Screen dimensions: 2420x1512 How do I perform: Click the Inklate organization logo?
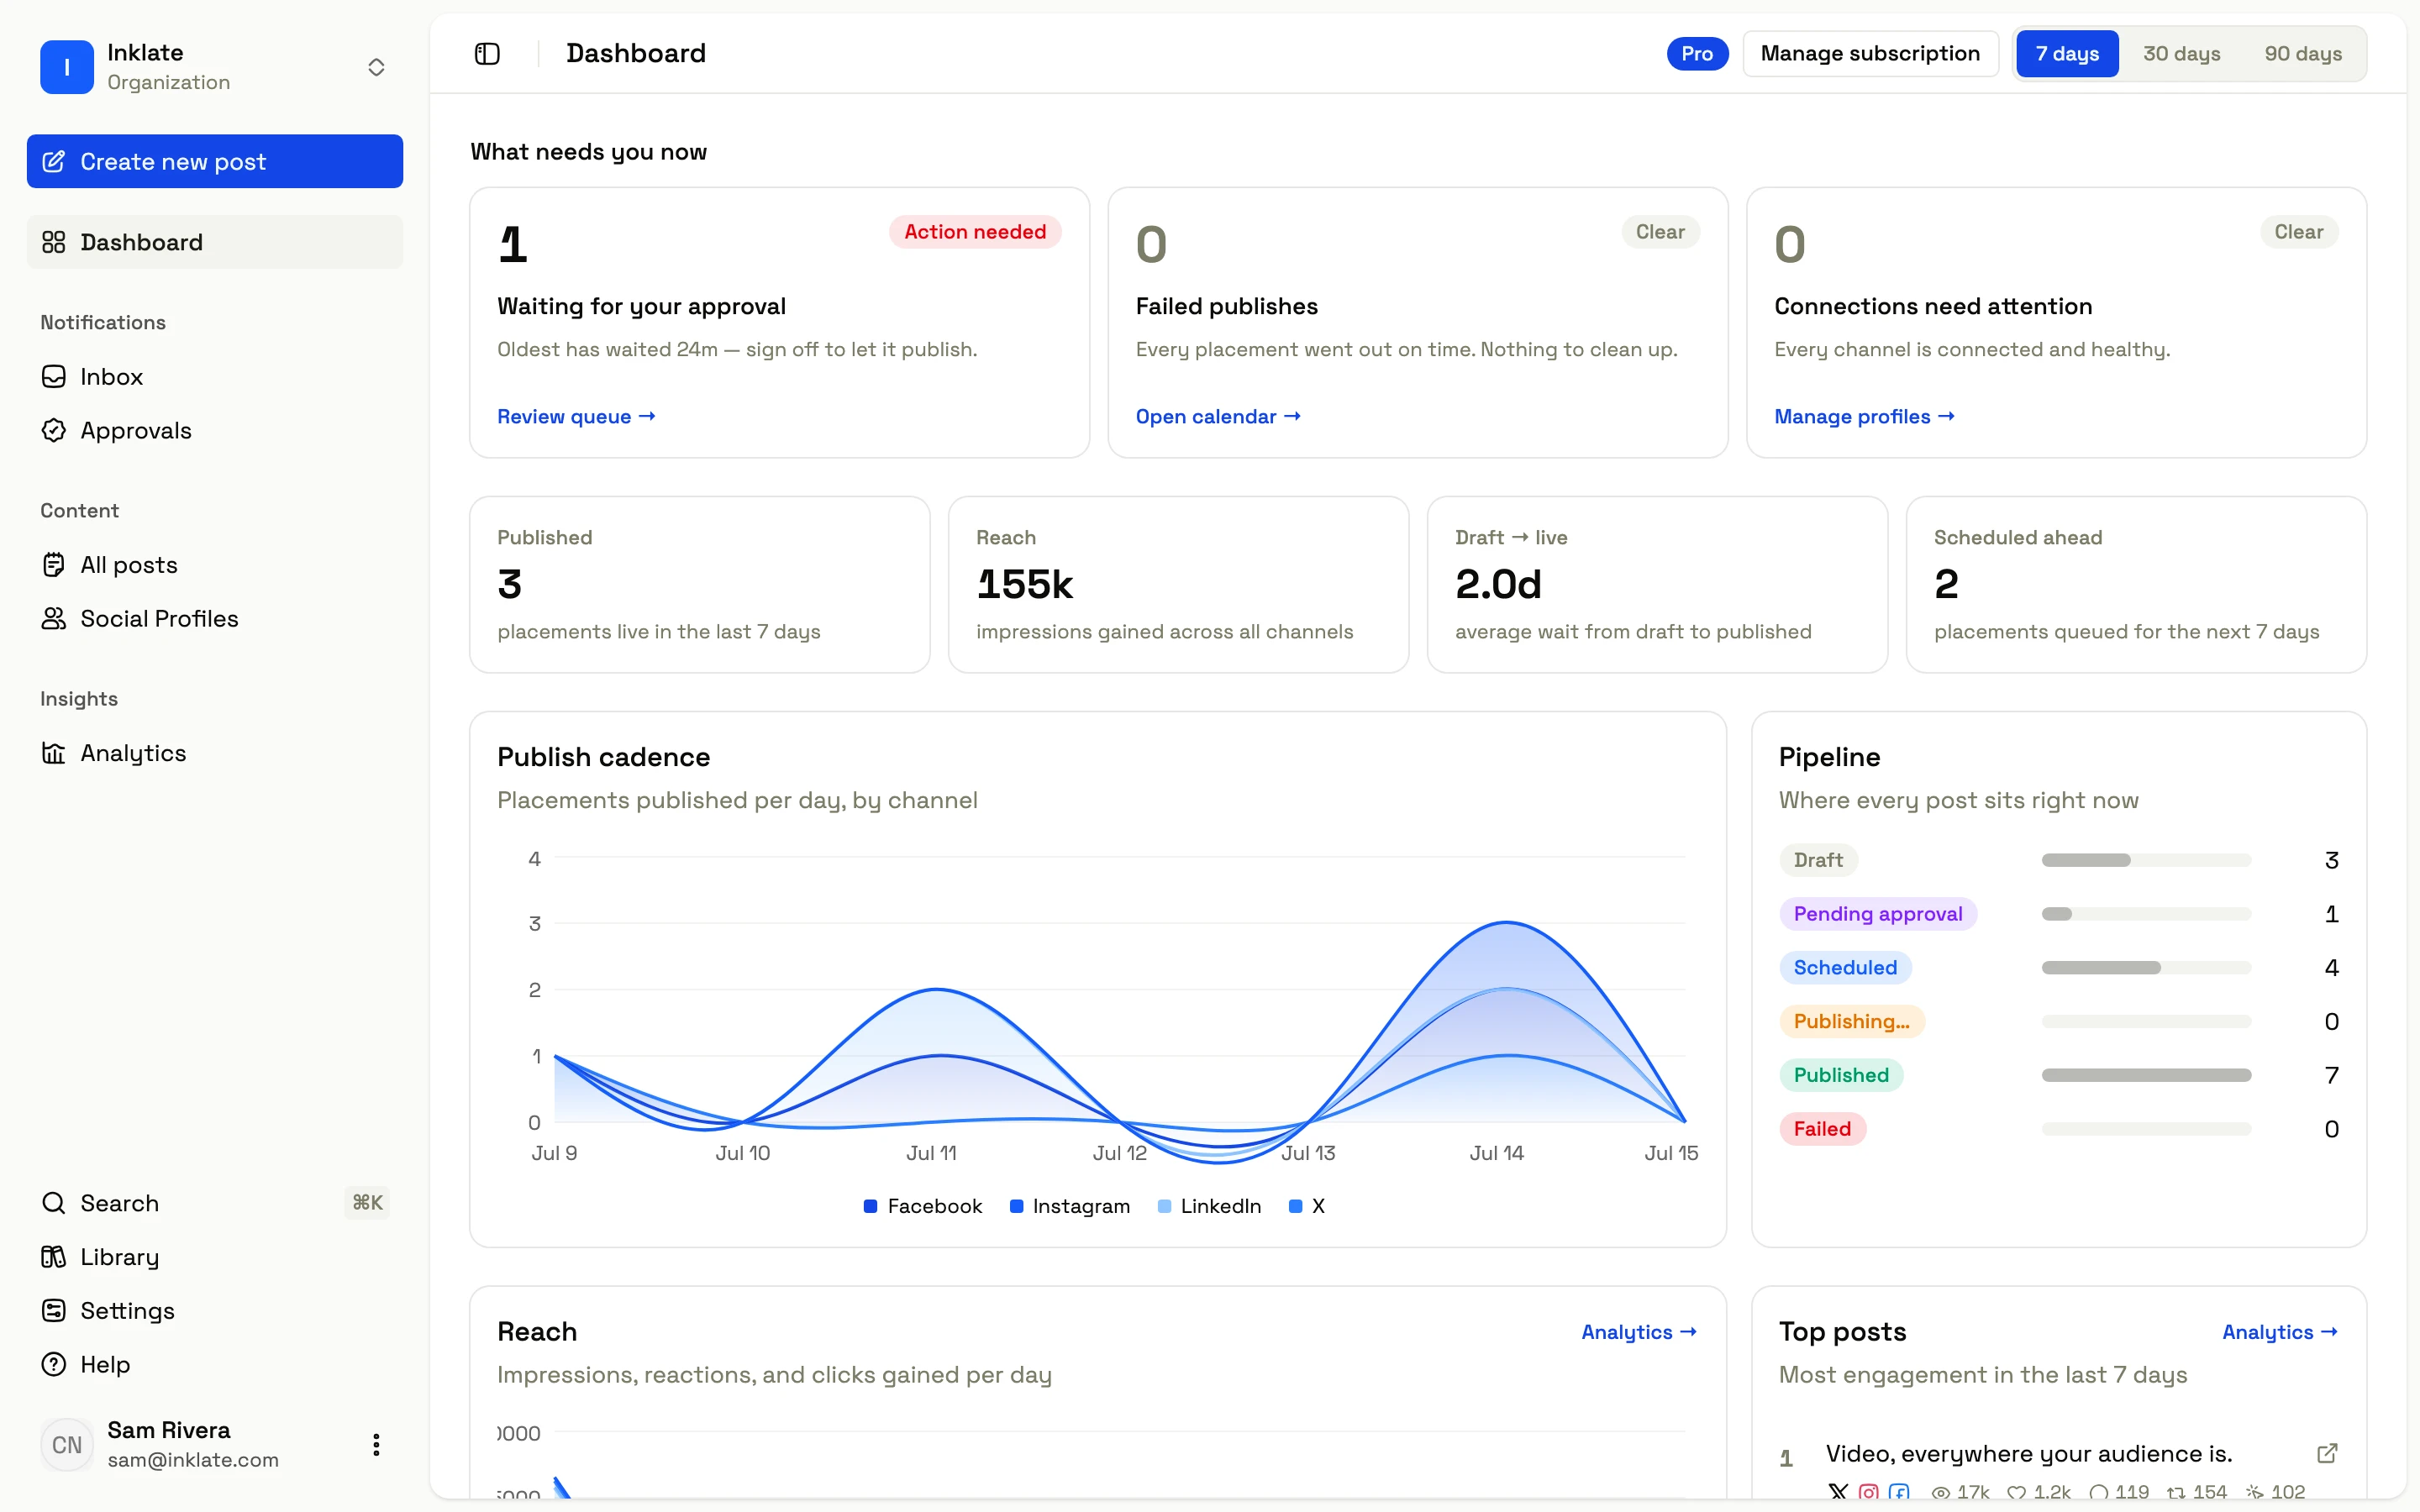pyautogui.click(x=67, y=67)
